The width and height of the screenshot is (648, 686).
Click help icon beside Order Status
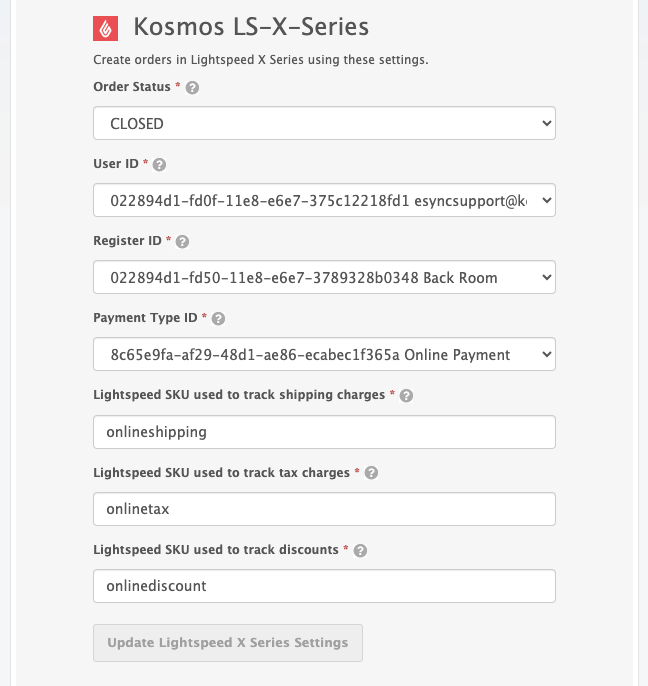pos(193,88)
